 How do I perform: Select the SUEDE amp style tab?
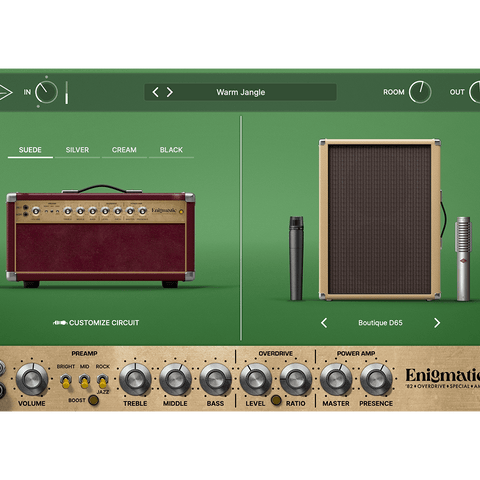pyautogui.click(x=30, y=150)
